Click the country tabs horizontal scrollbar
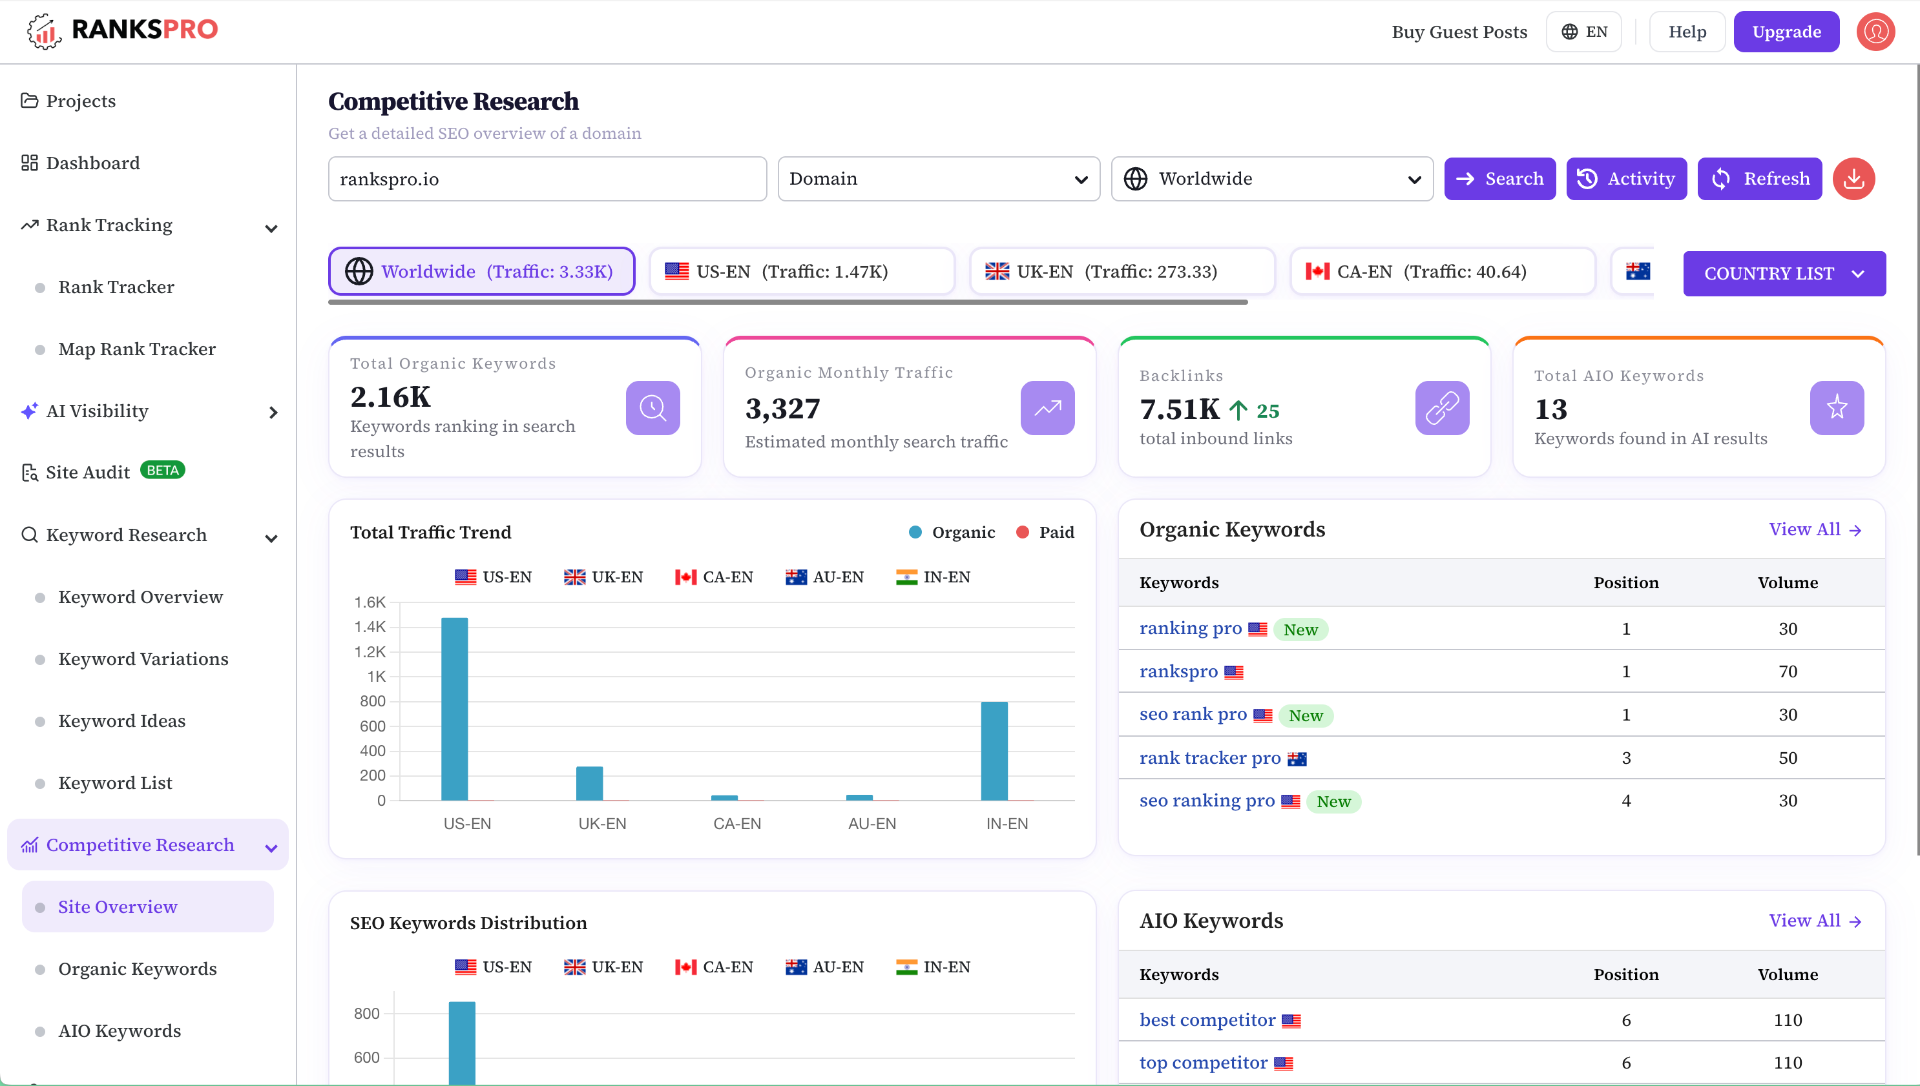This screenshot has width=1920, height=1086. 788,302
